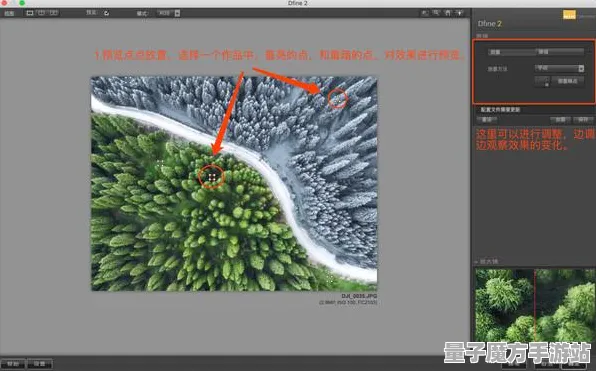Screen dimensions: 596x371
Task: Click the Help button at bottom left
Action: coord(13,364)
